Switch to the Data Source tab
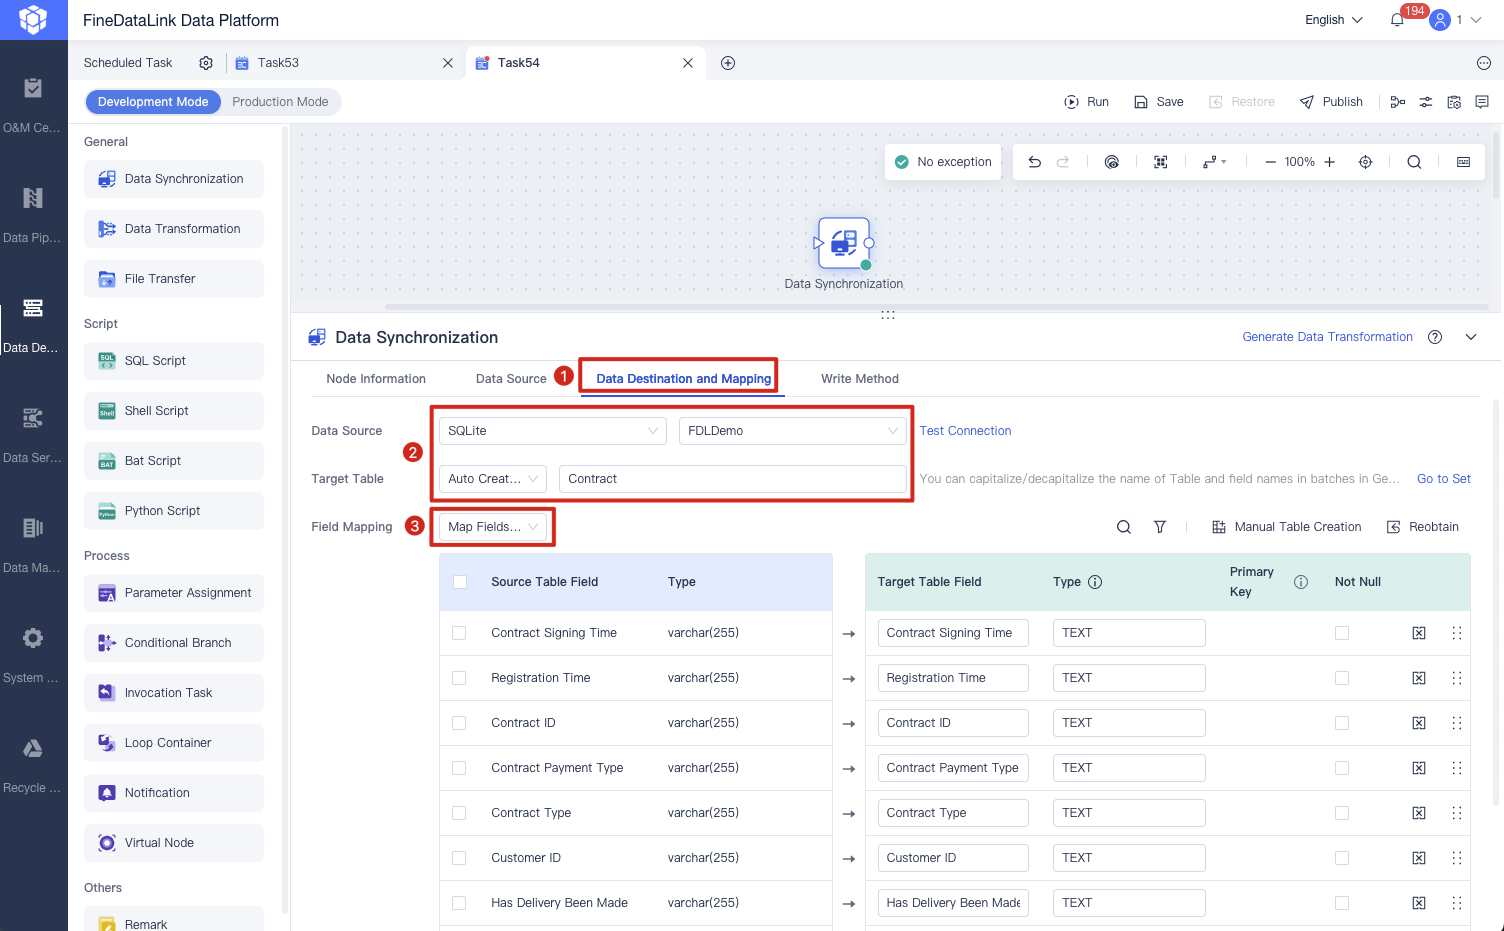Viewport: 1504px width, 931px height. coord(511,379)
